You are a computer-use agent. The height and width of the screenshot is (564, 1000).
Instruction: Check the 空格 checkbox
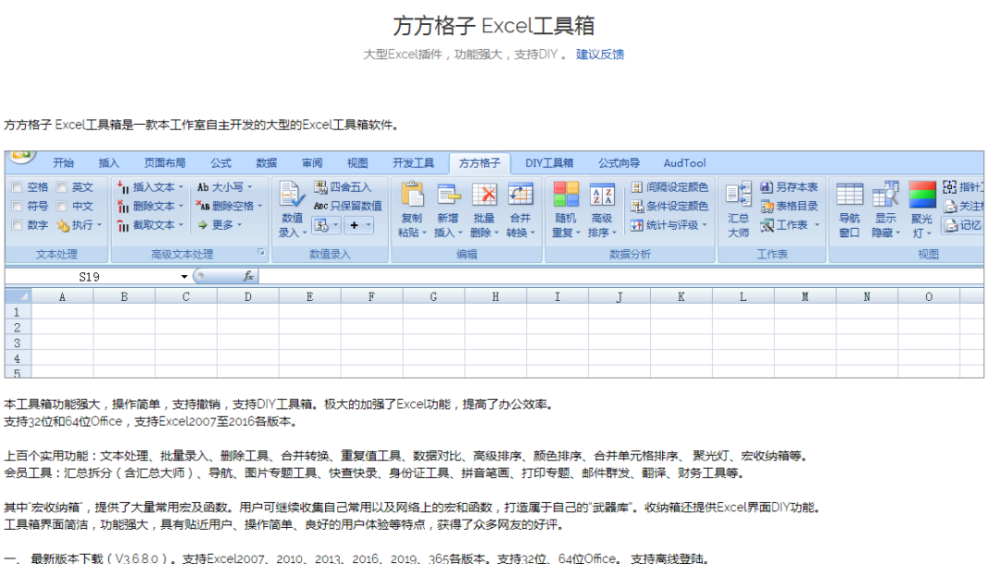pos(17,187)
